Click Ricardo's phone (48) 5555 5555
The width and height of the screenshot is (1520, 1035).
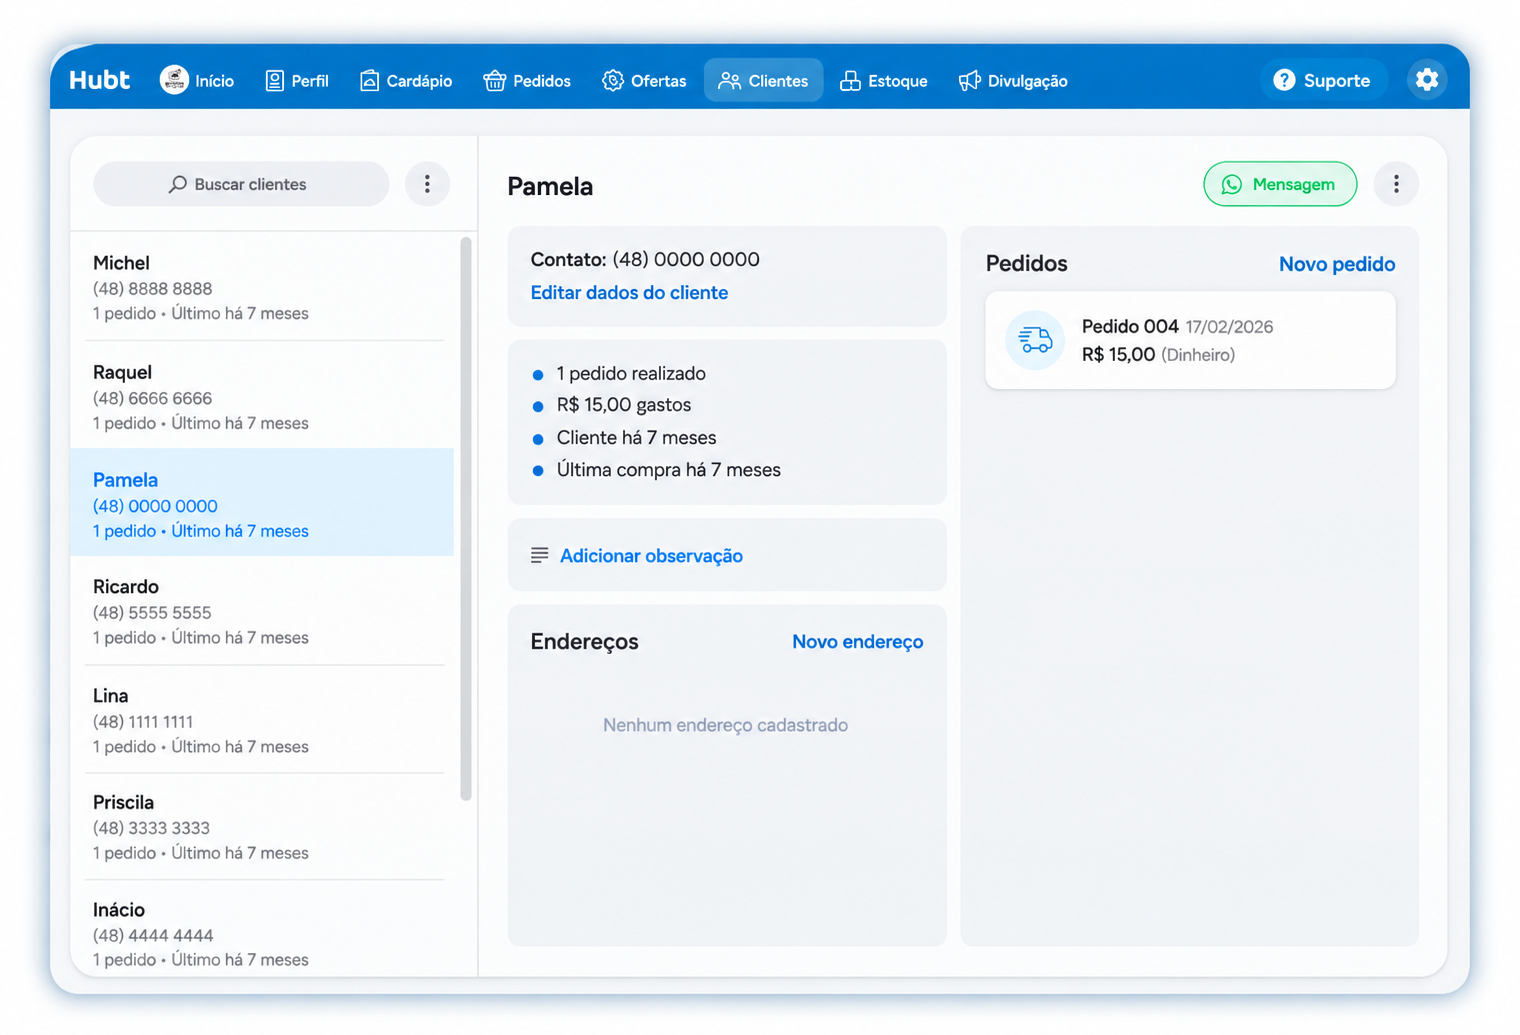click(x=152, y=613)
